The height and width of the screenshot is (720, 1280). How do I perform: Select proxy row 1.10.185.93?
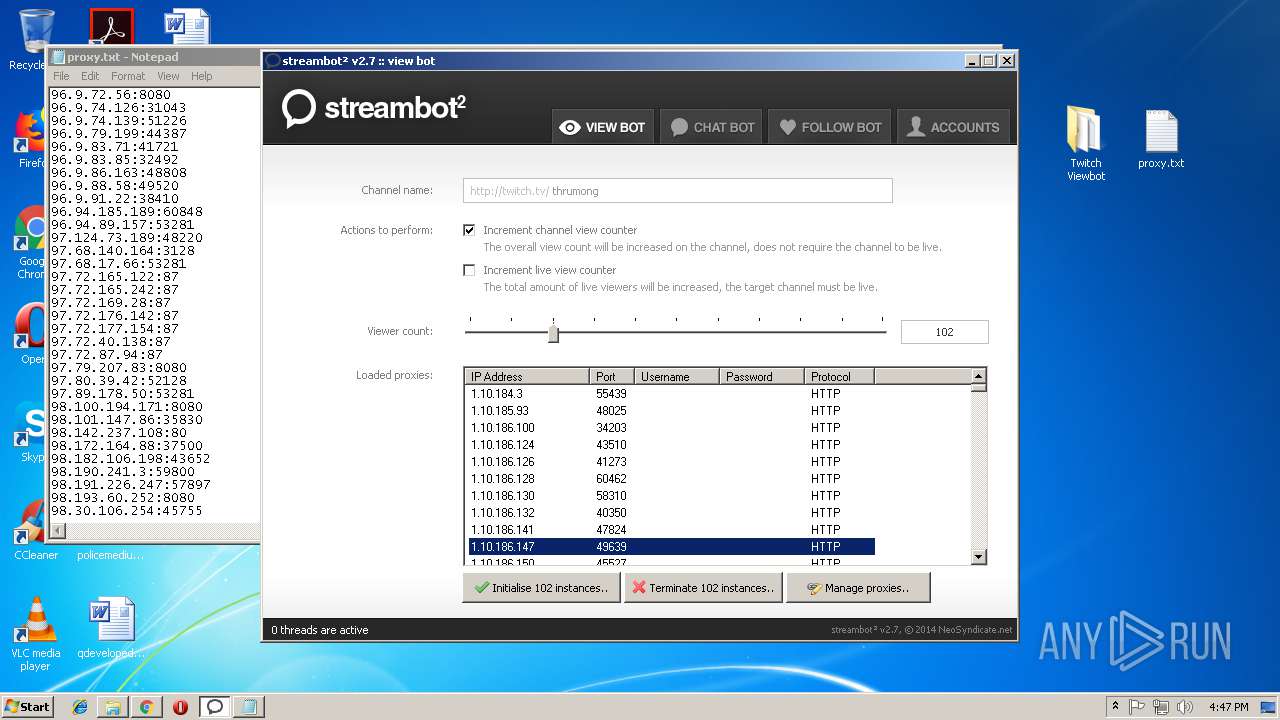point(671,411)
